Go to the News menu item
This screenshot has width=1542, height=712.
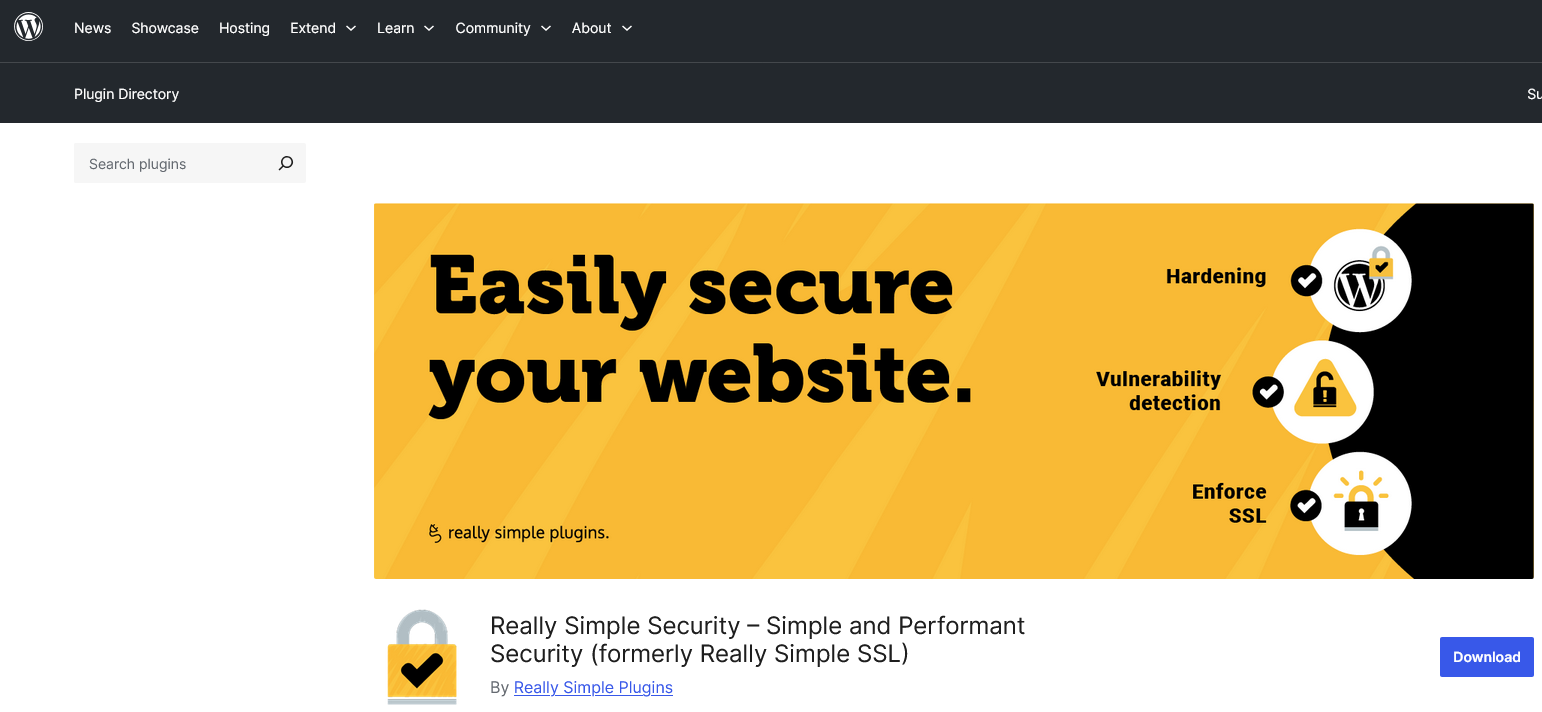92,28
